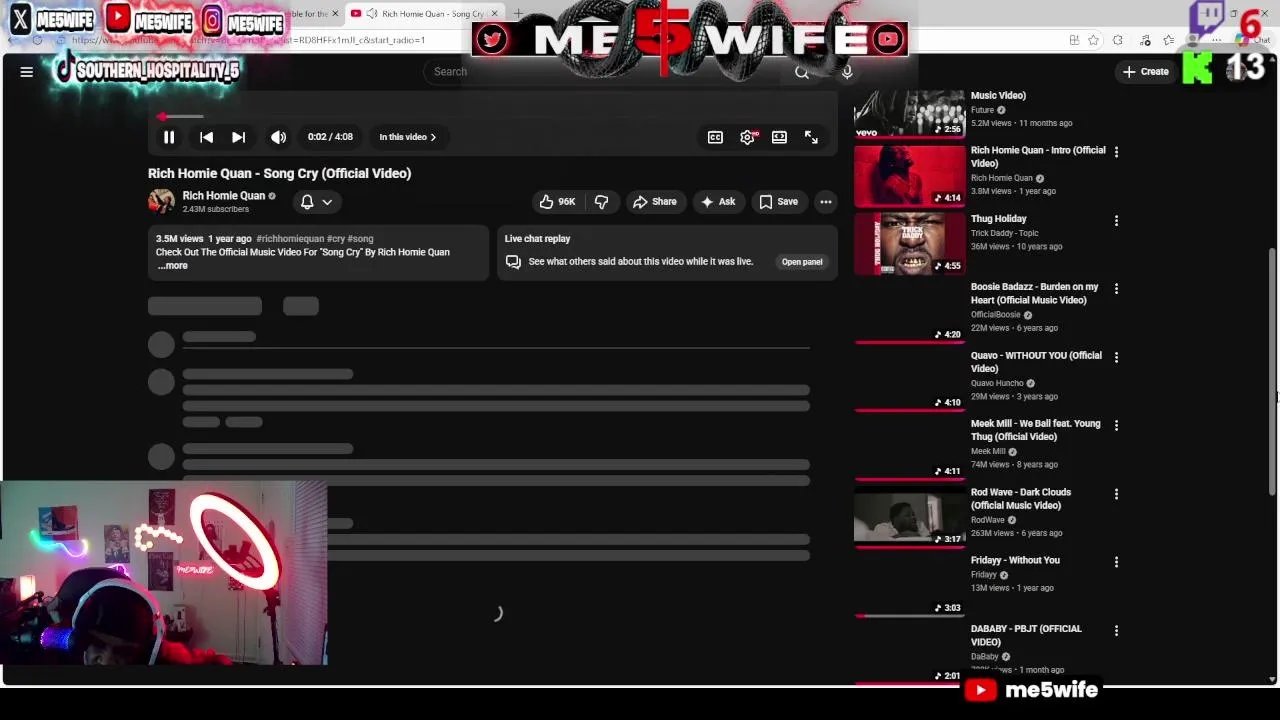
Task: Click the search magnifier icon
Action: point(801,71)
